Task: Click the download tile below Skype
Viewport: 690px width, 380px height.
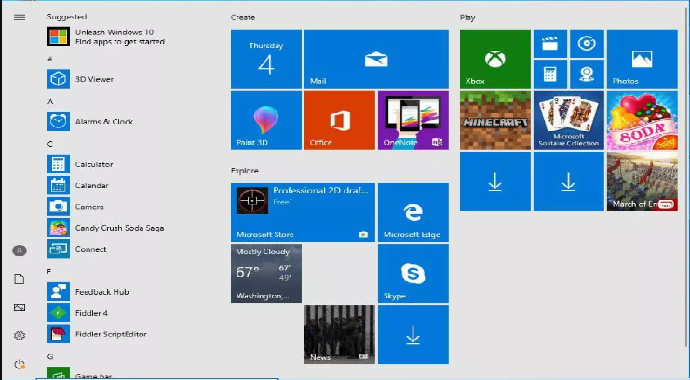Action: coord(413,335)
